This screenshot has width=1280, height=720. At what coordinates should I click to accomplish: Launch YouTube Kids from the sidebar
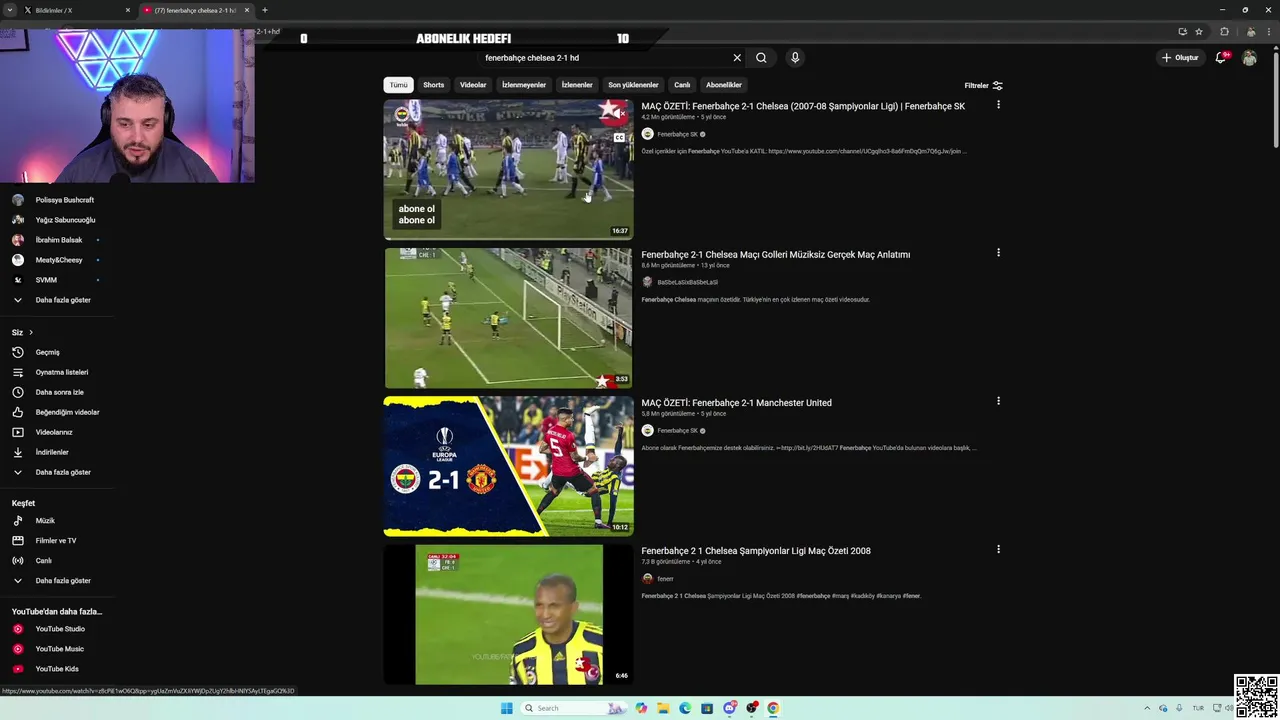click(x=57, y=669)
